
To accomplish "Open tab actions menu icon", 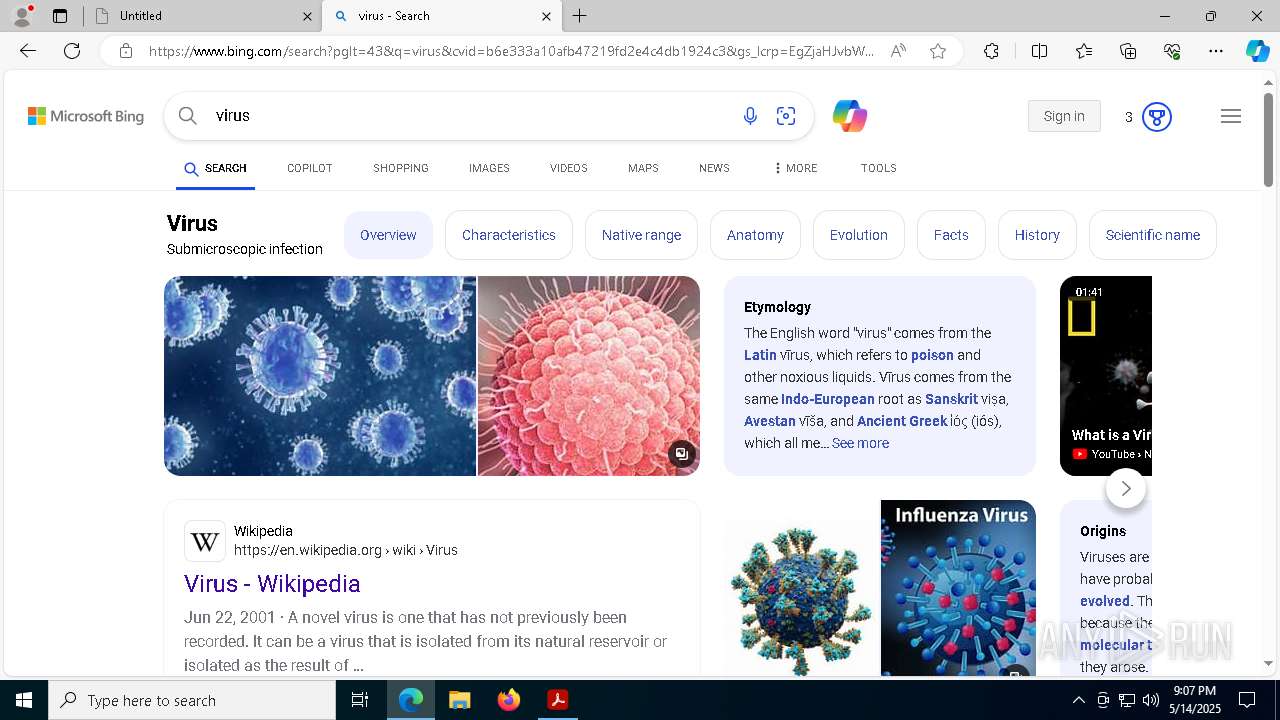I will point(60,16).
